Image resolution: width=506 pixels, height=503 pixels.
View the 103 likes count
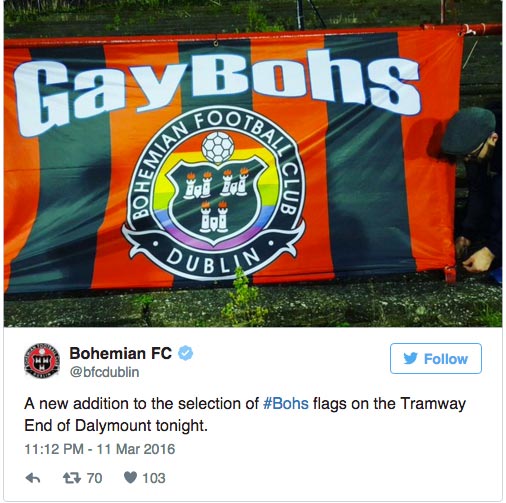[x=154, y=478]
